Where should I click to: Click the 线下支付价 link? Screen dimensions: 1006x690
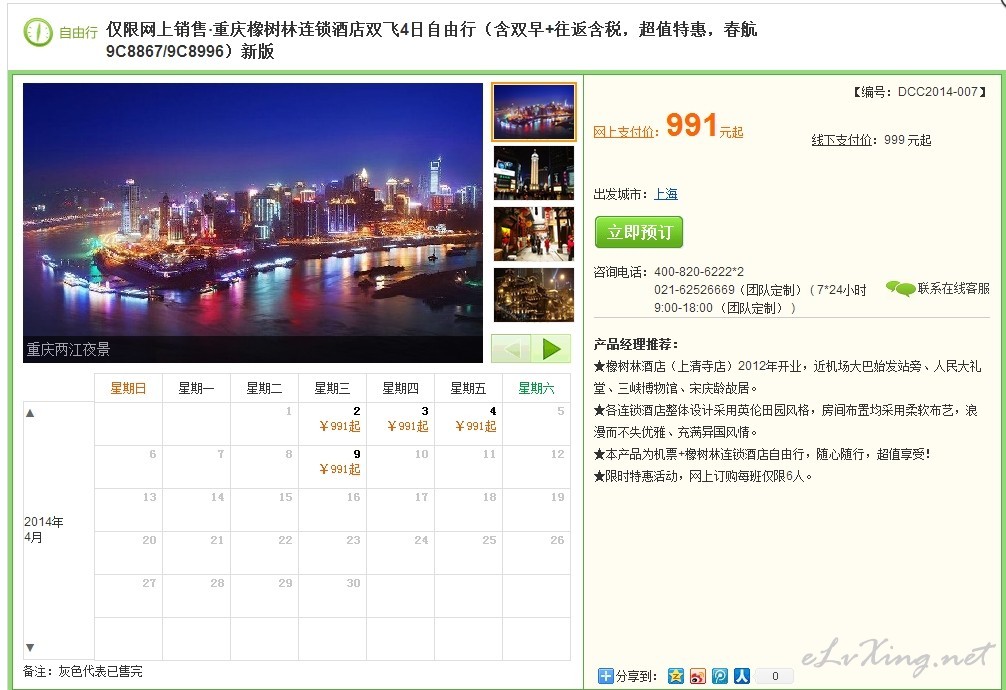point(841,140)
